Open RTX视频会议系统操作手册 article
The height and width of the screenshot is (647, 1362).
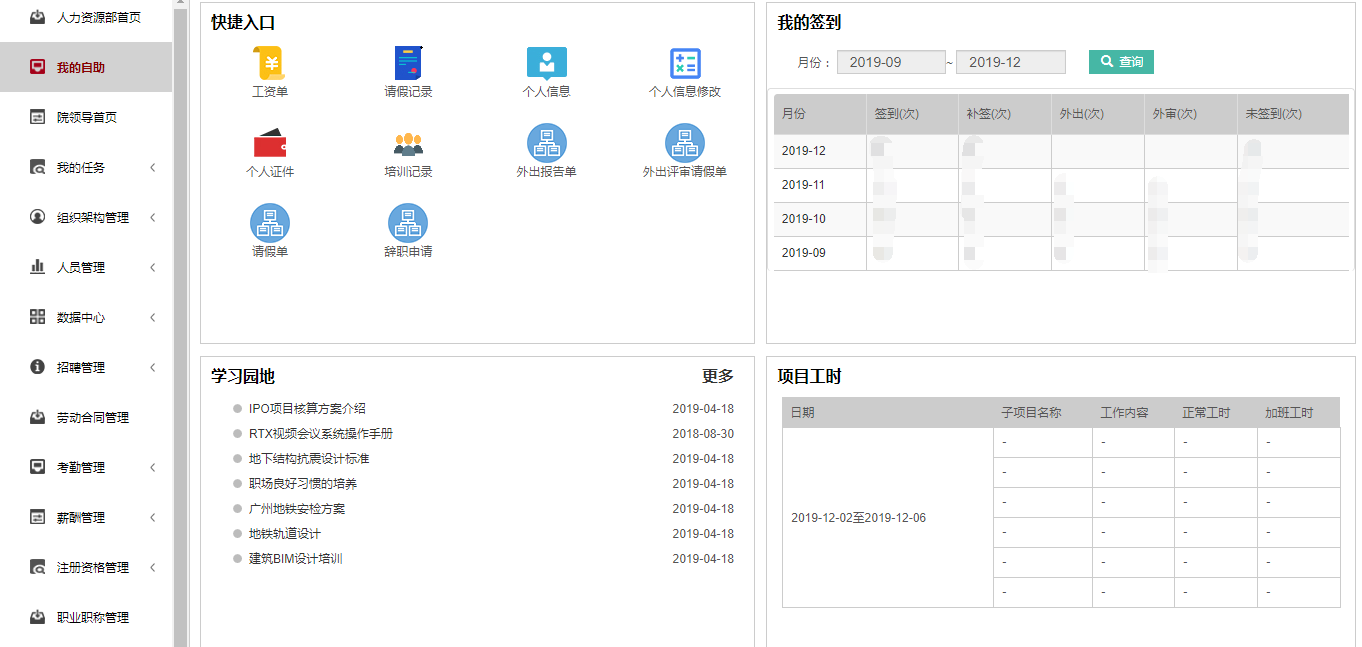coord(321,433)
